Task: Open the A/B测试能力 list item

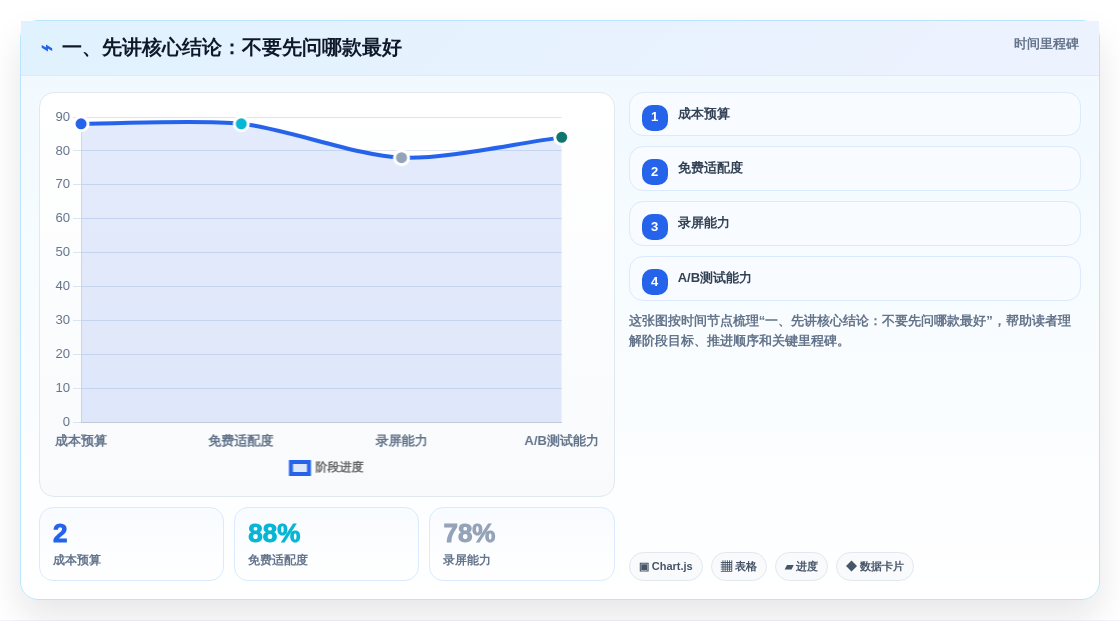Action: [854, 279]
